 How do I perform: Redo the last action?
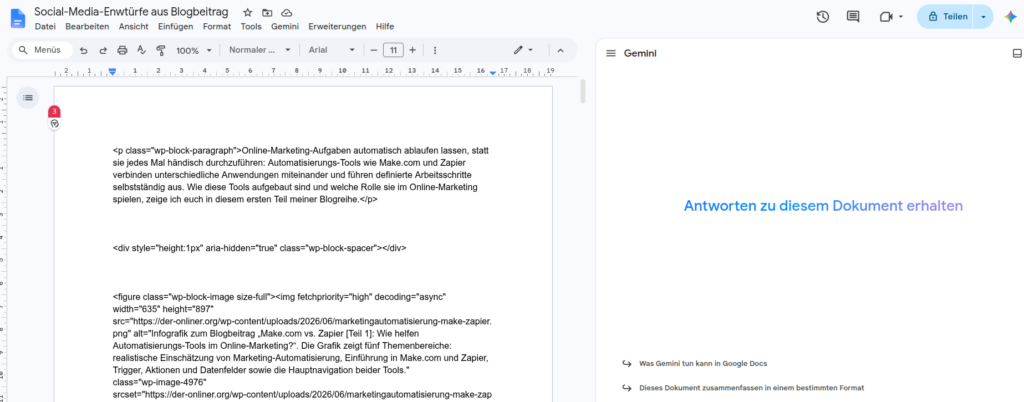[103, 50]
